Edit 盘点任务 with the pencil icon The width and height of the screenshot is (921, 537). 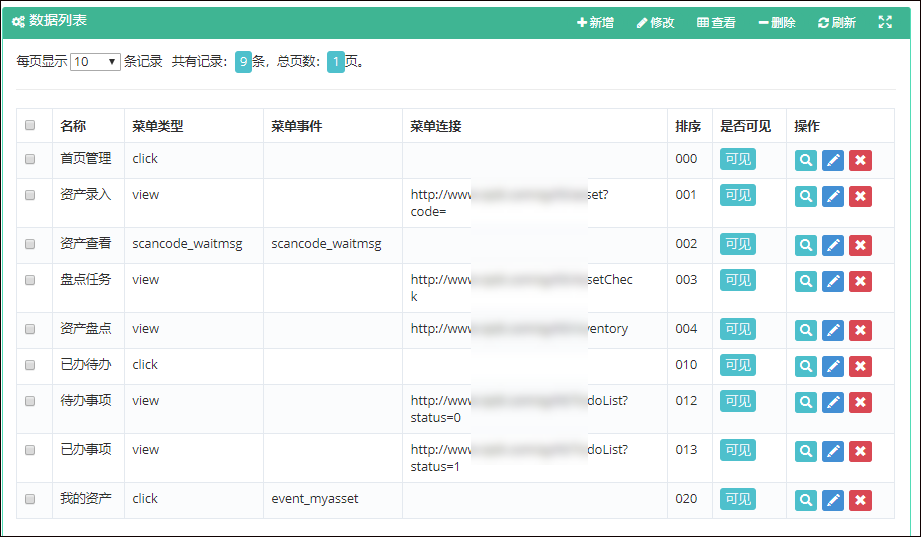(833, 281)
